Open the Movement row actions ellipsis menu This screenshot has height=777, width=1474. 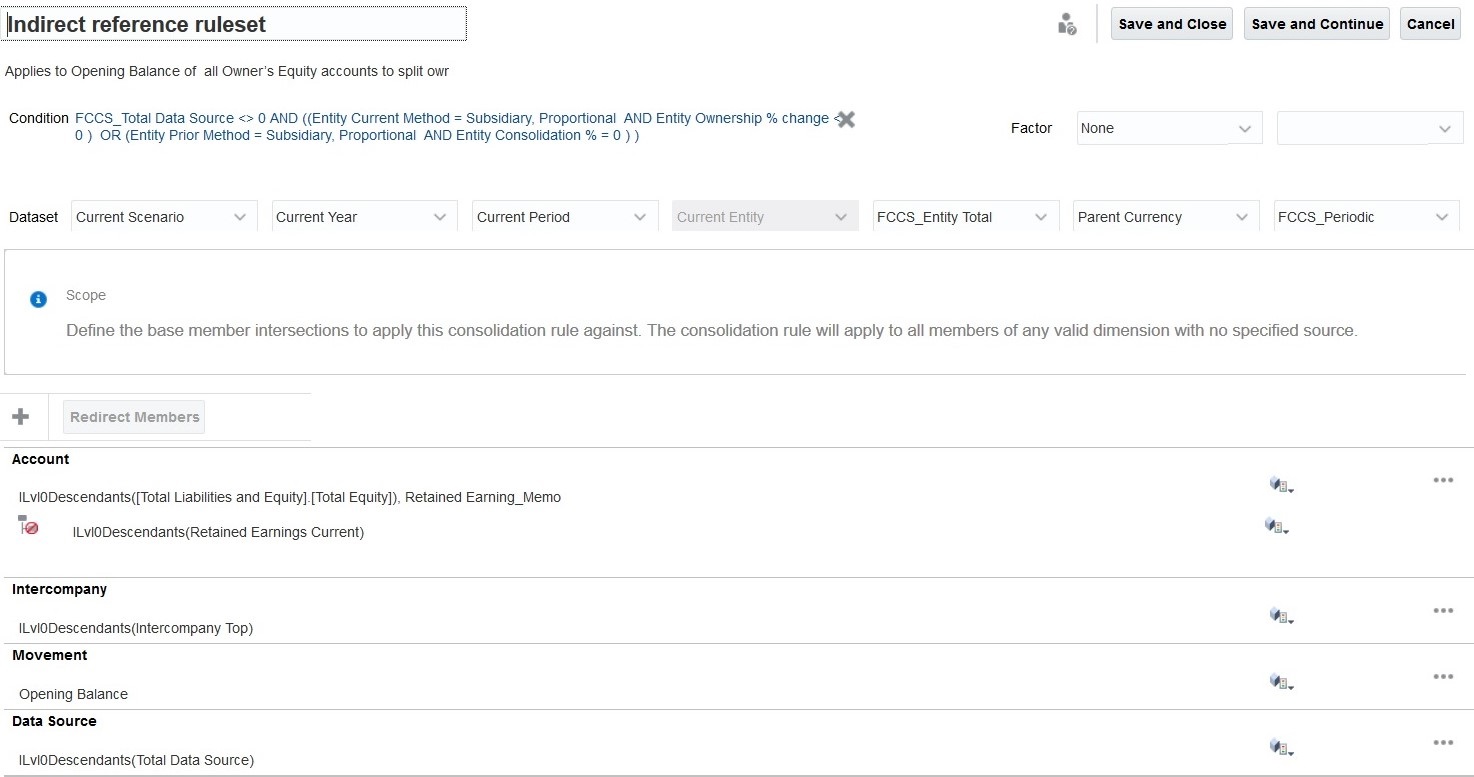[x=1442, y=677]
